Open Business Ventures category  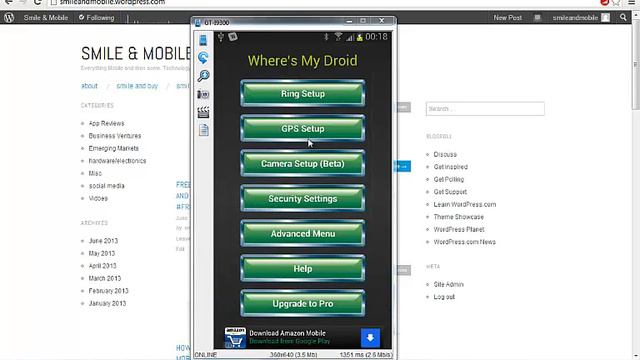115,136
